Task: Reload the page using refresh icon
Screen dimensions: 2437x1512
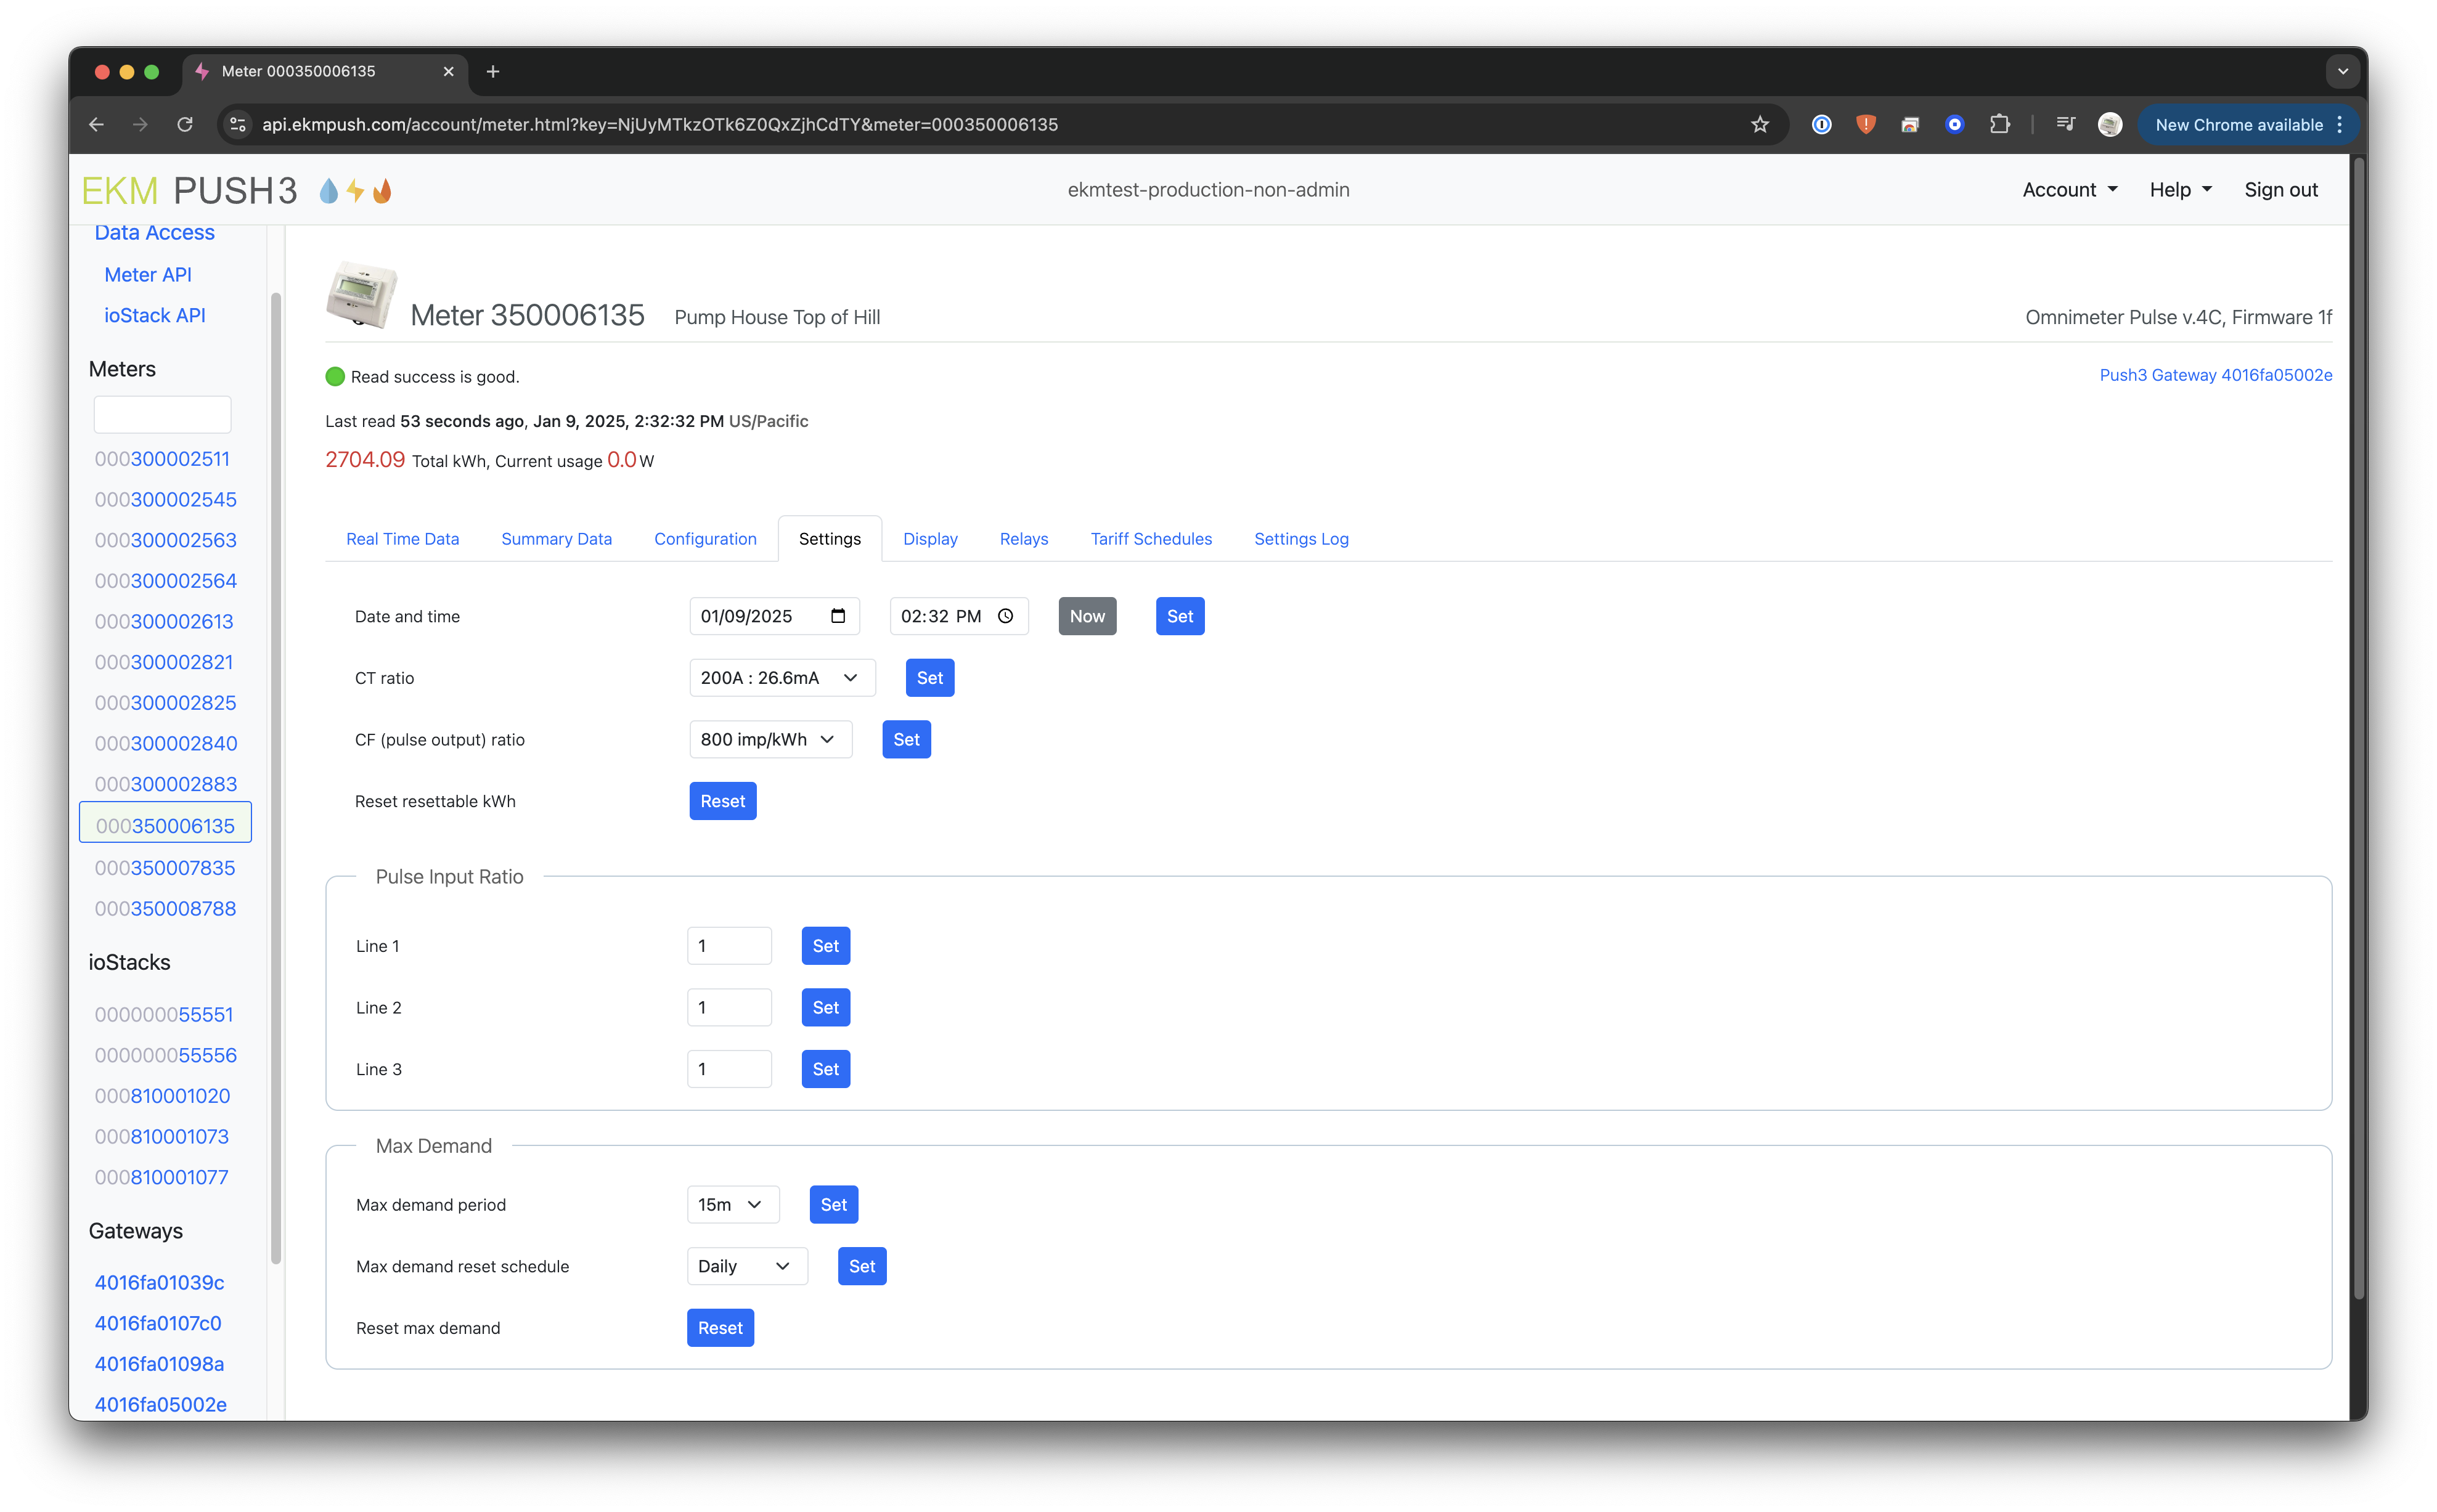Action: click(x=185, y=125)
